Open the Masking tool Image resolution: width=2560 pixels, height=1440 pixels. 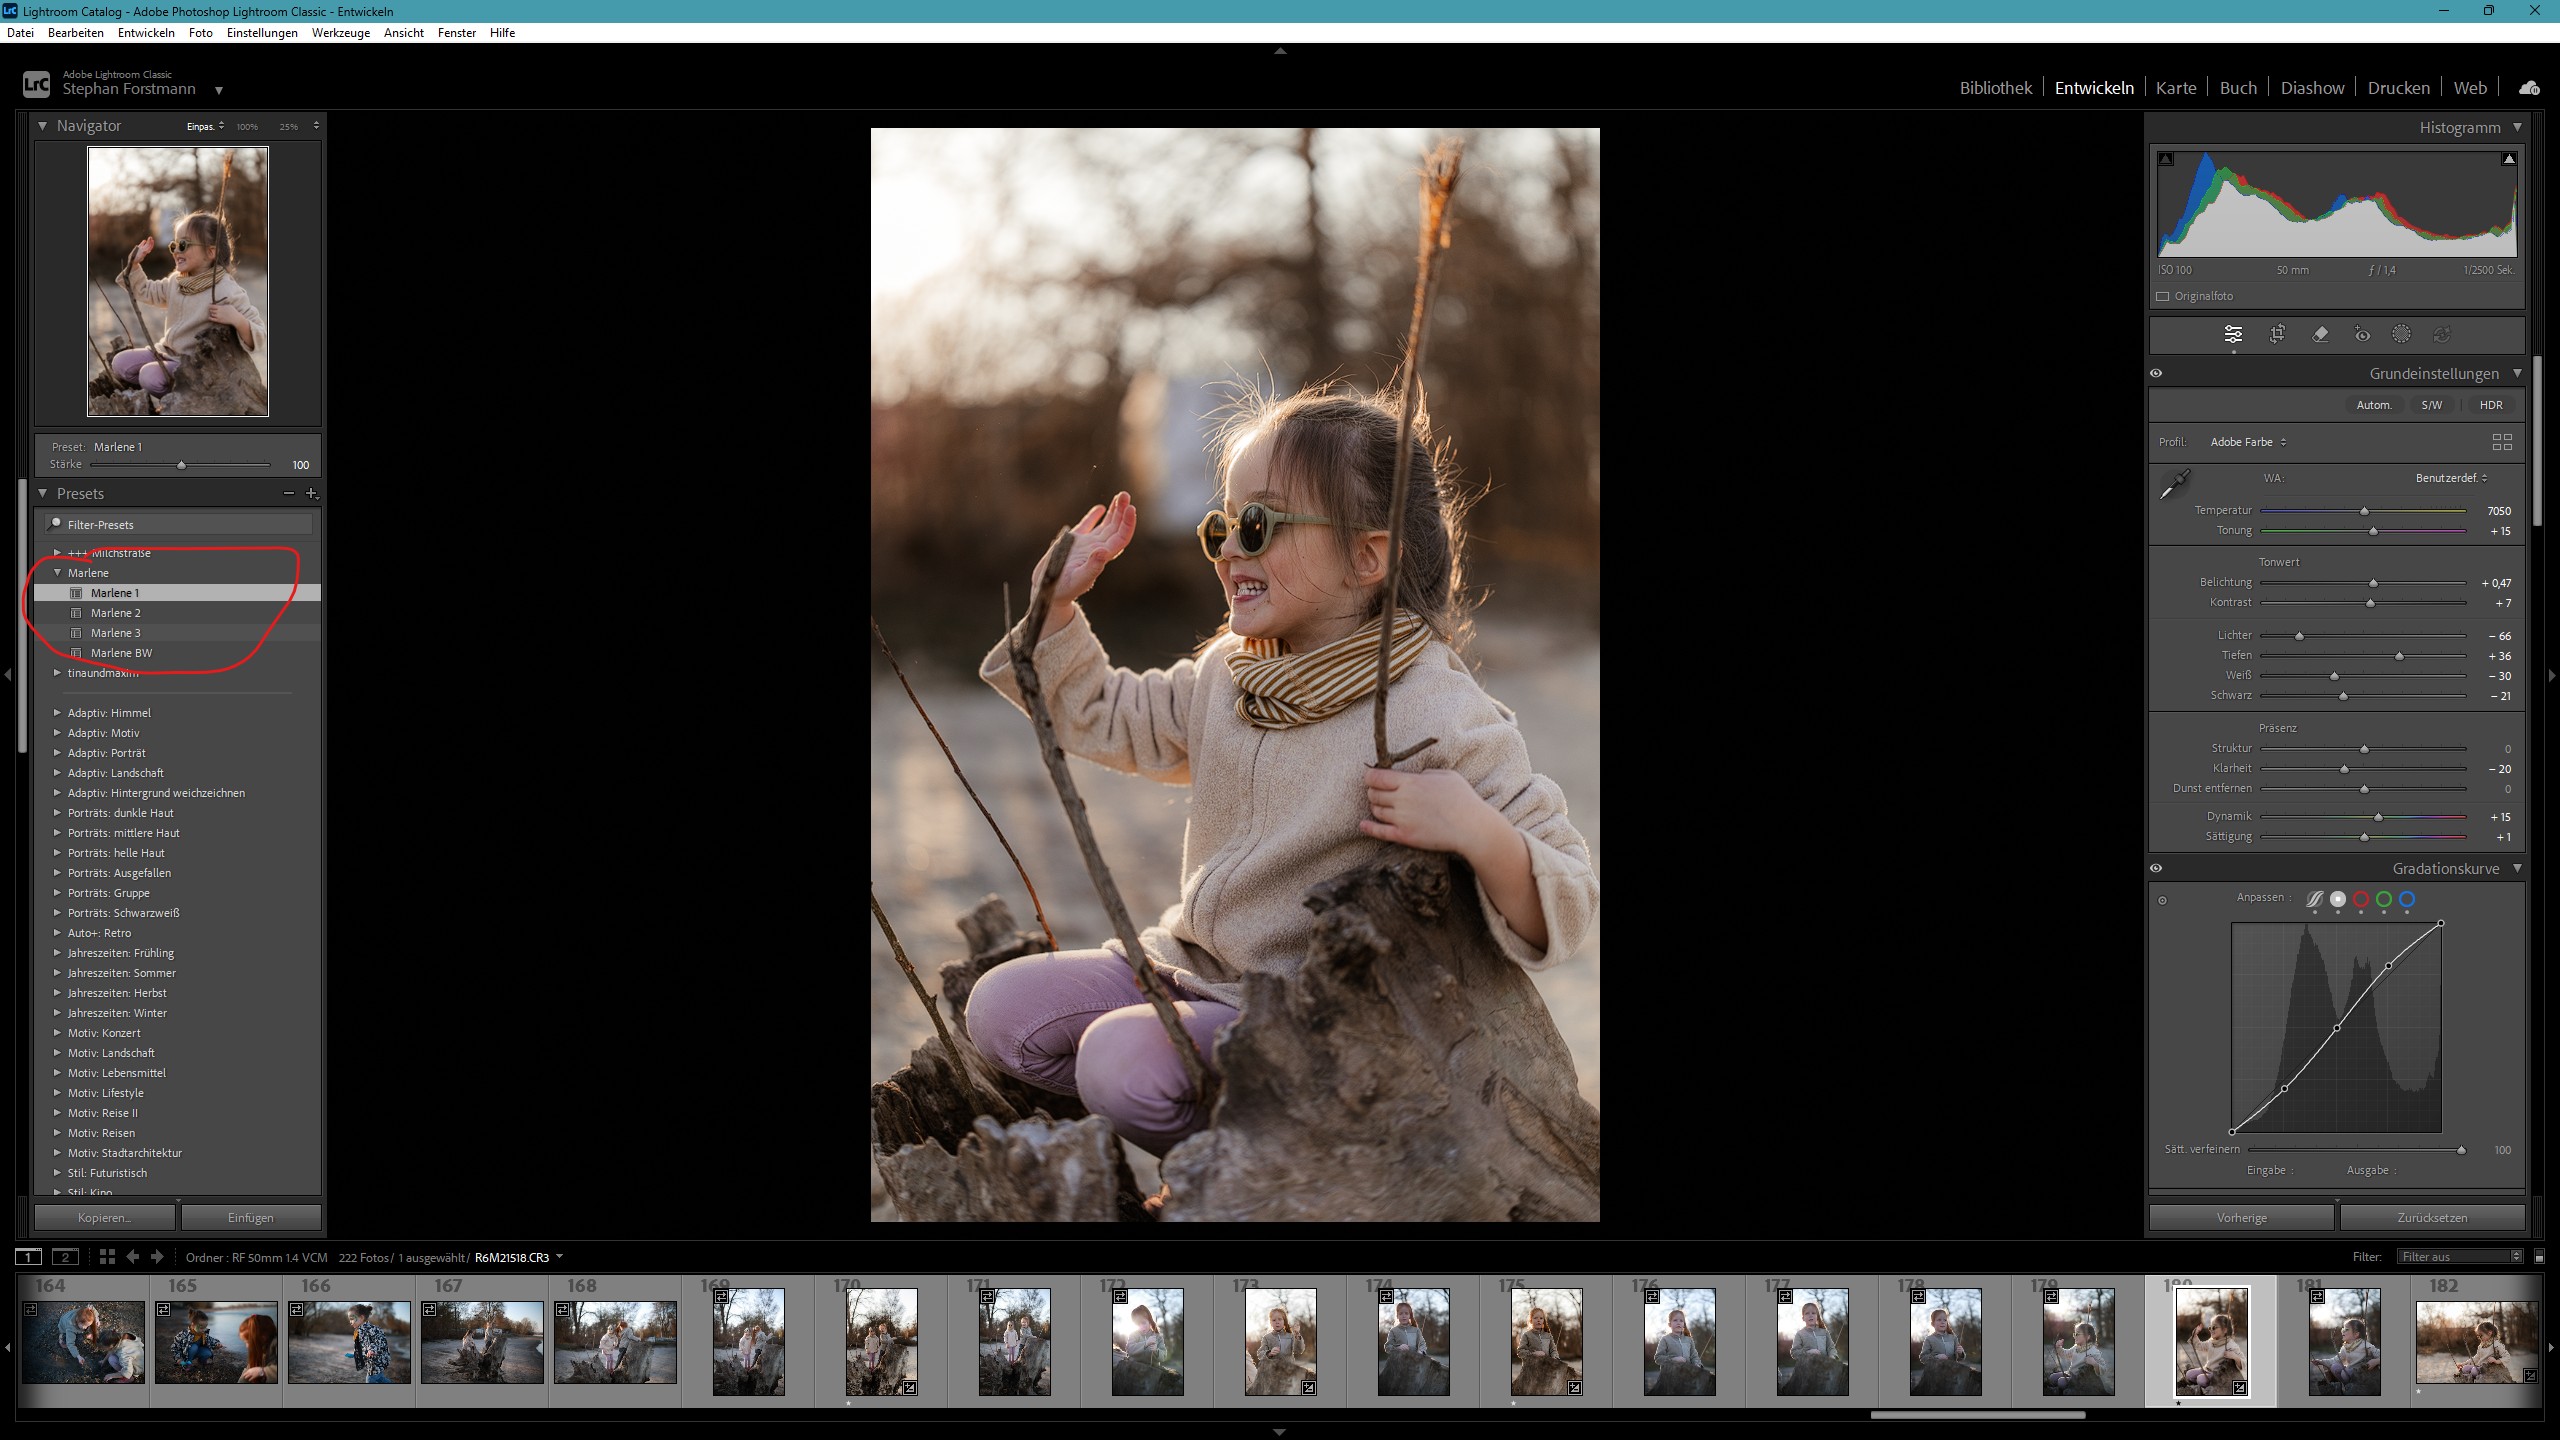point(2401,334)
